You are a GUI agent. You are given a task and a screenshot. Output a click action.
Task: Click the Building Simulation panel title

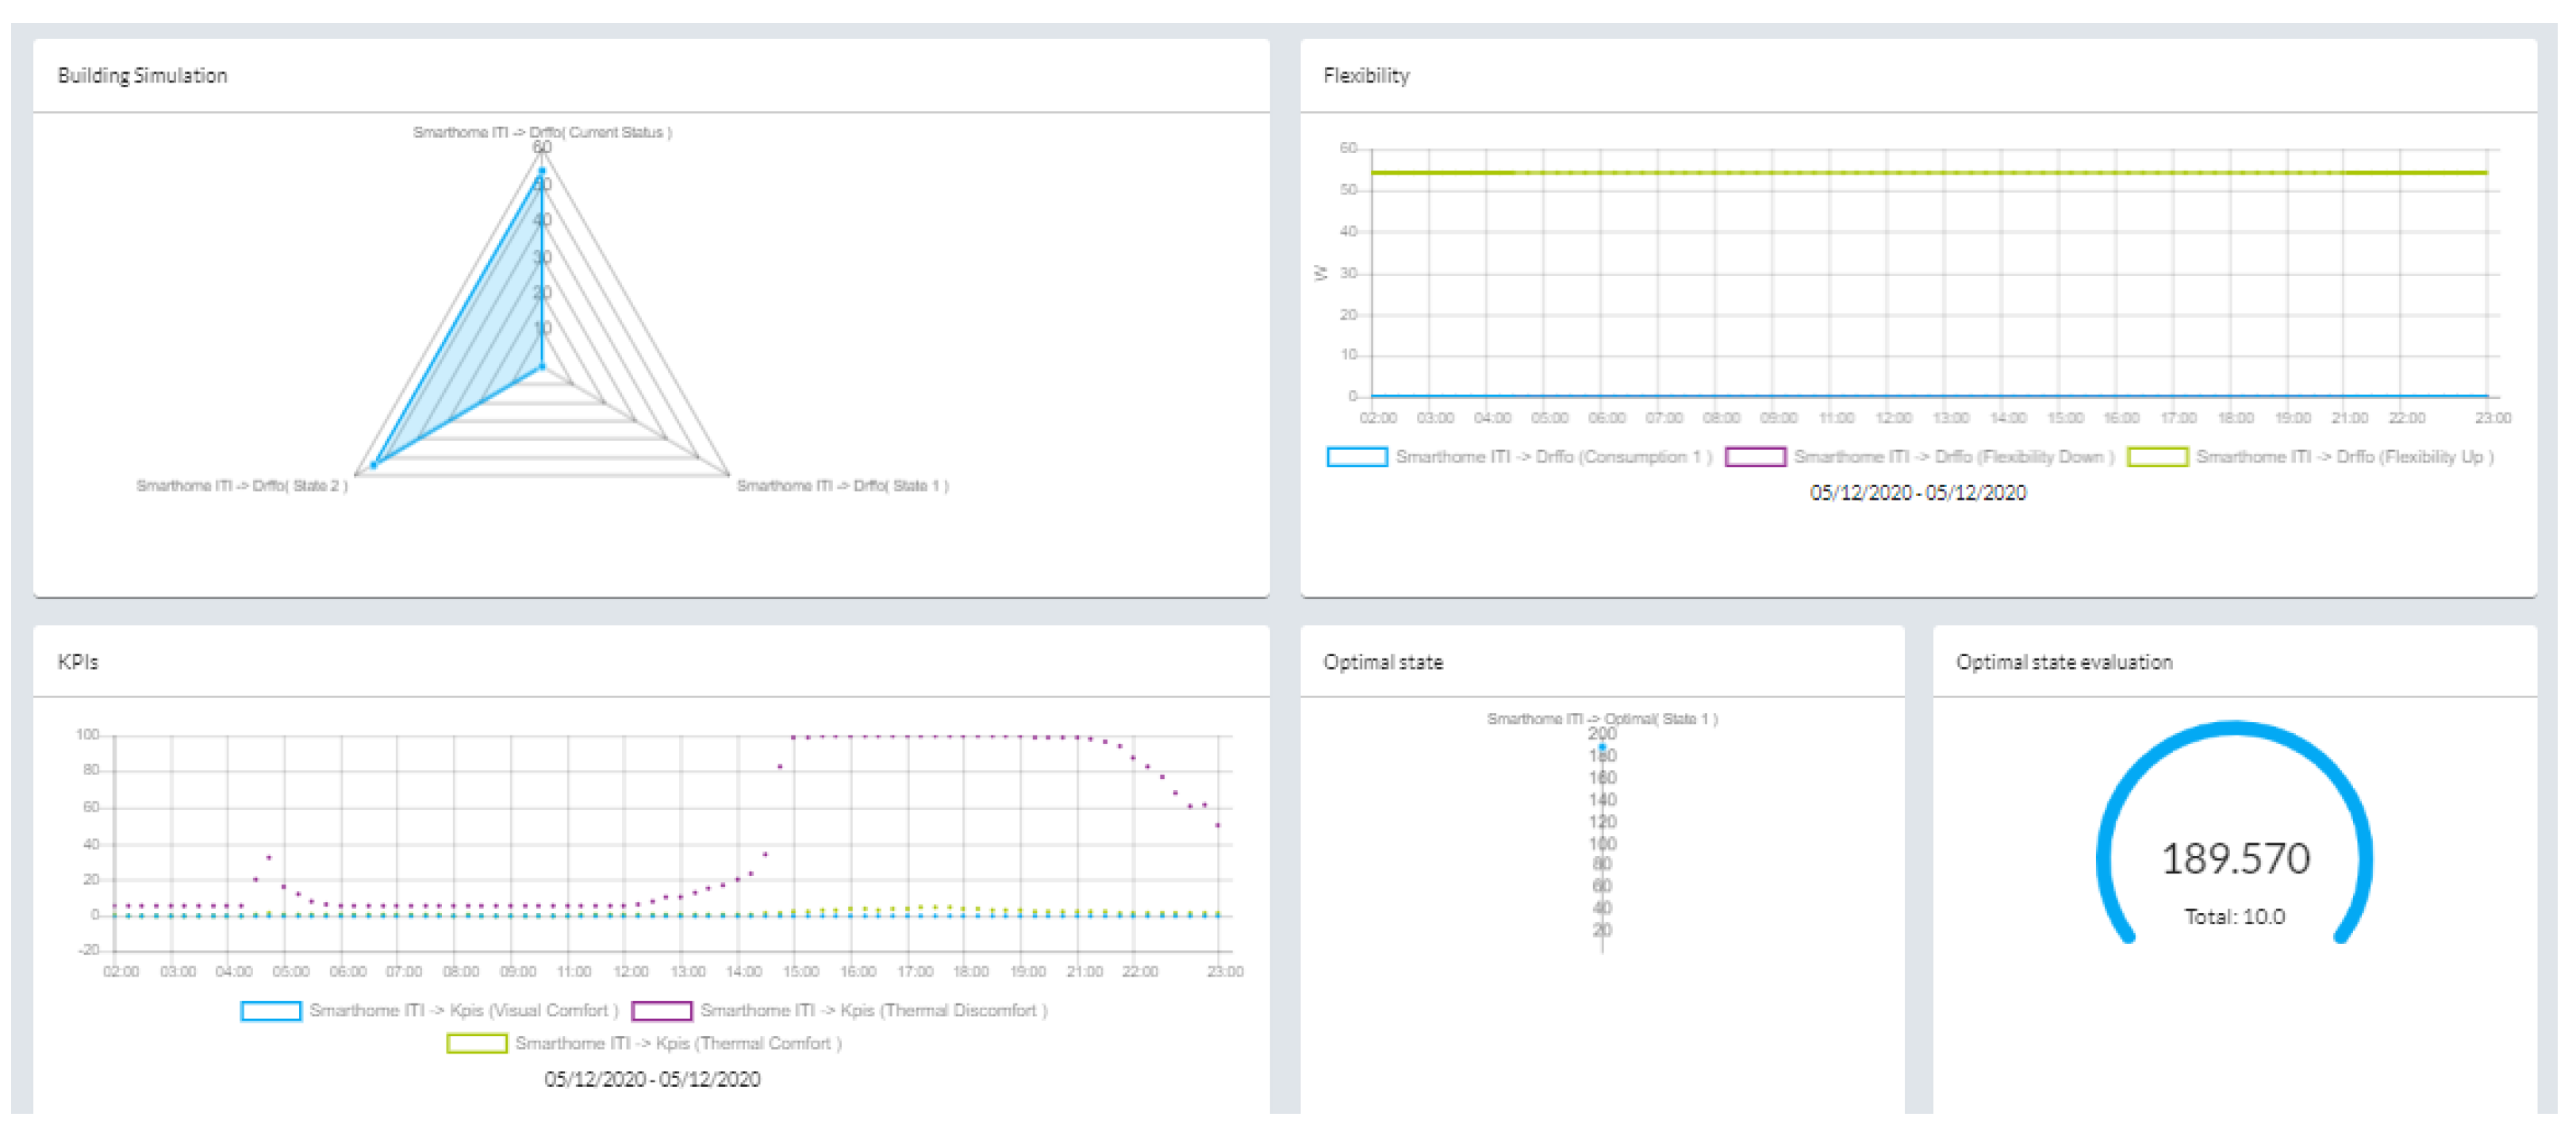(142, 76)
